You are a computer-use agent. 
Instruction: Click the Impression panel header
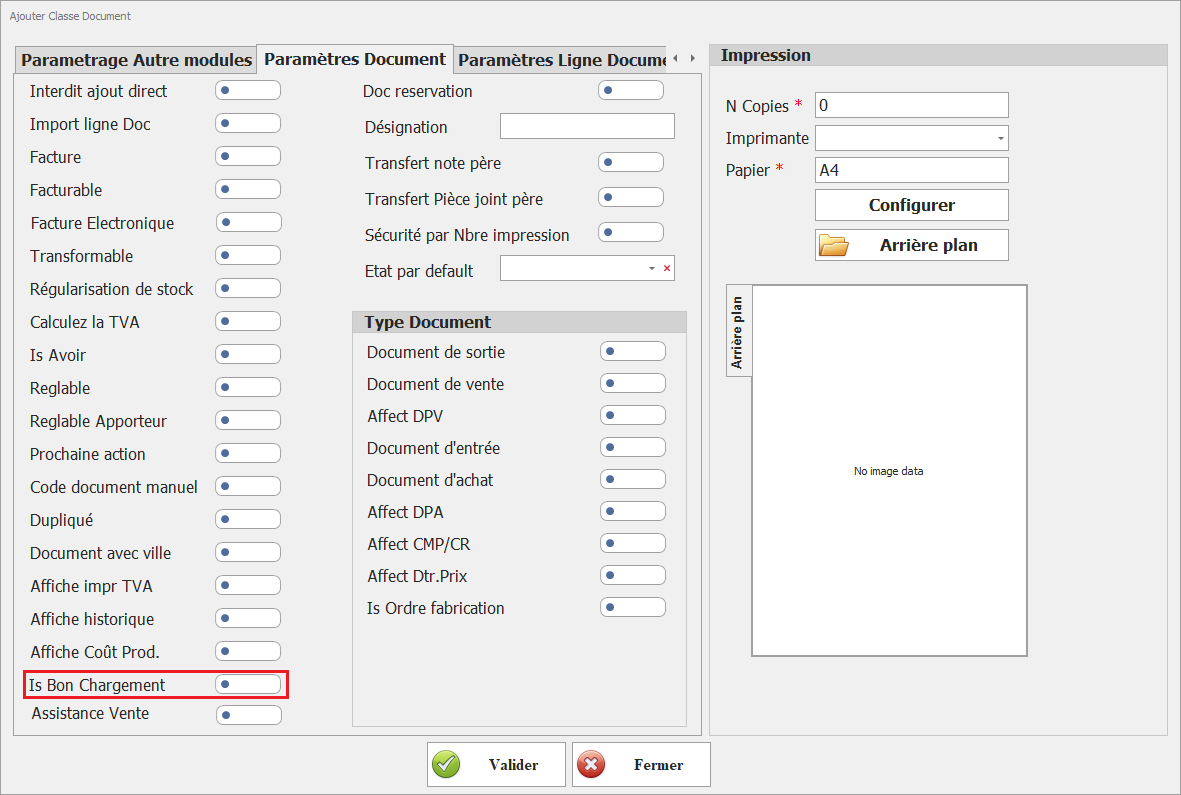[x=938, y=55]
